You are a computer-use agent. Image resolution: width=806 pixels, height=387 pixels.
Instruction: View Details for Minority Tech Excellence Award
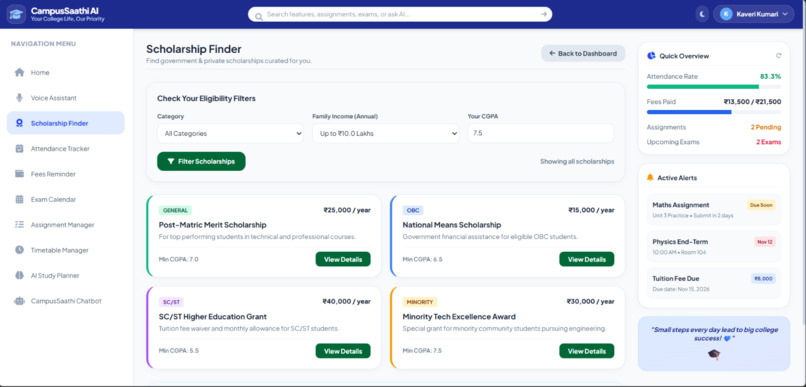587,351
